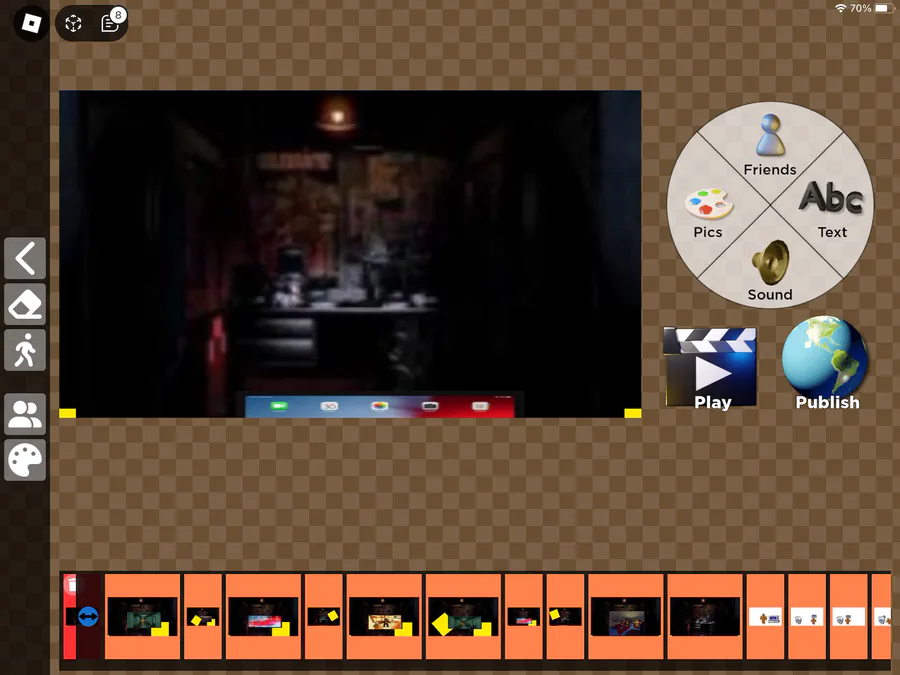Open the paint palette tool in sidebar
Screen dimensions: 900x675
pos(25,460)
